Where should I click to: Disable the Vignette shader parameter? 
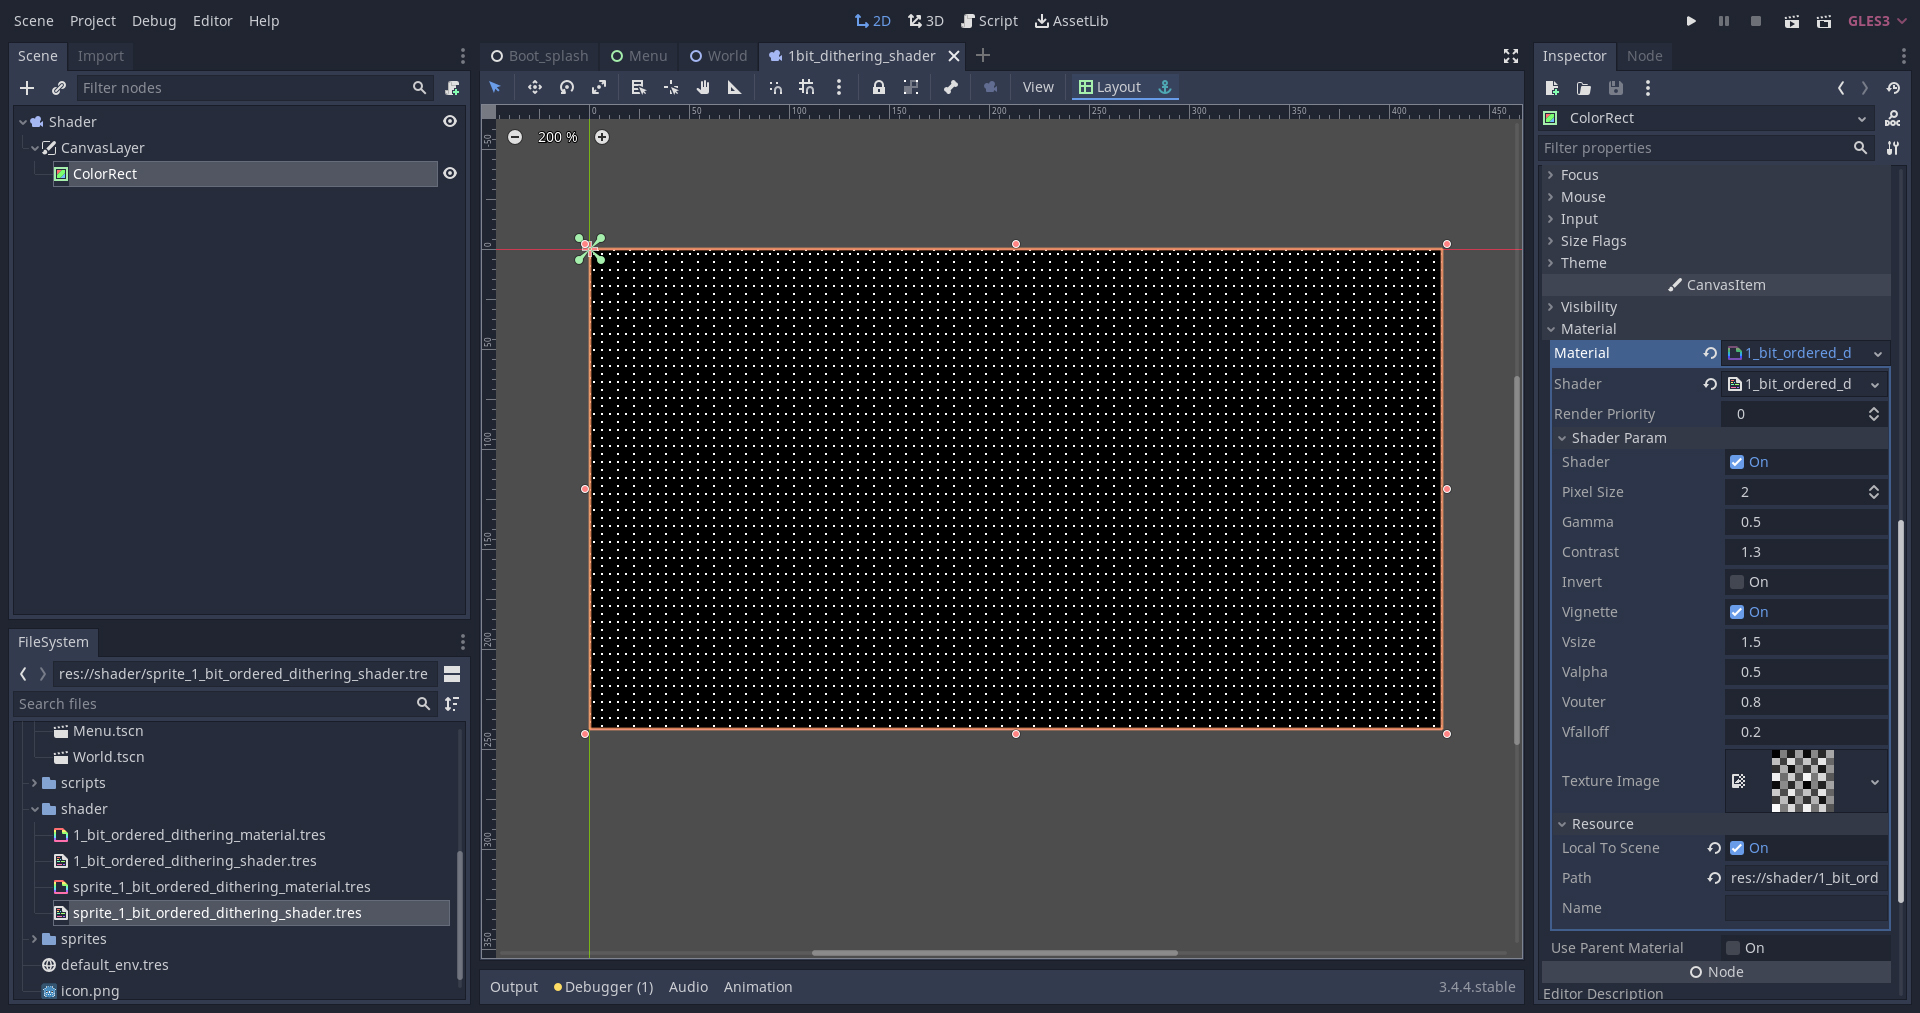click(1736, 612)
